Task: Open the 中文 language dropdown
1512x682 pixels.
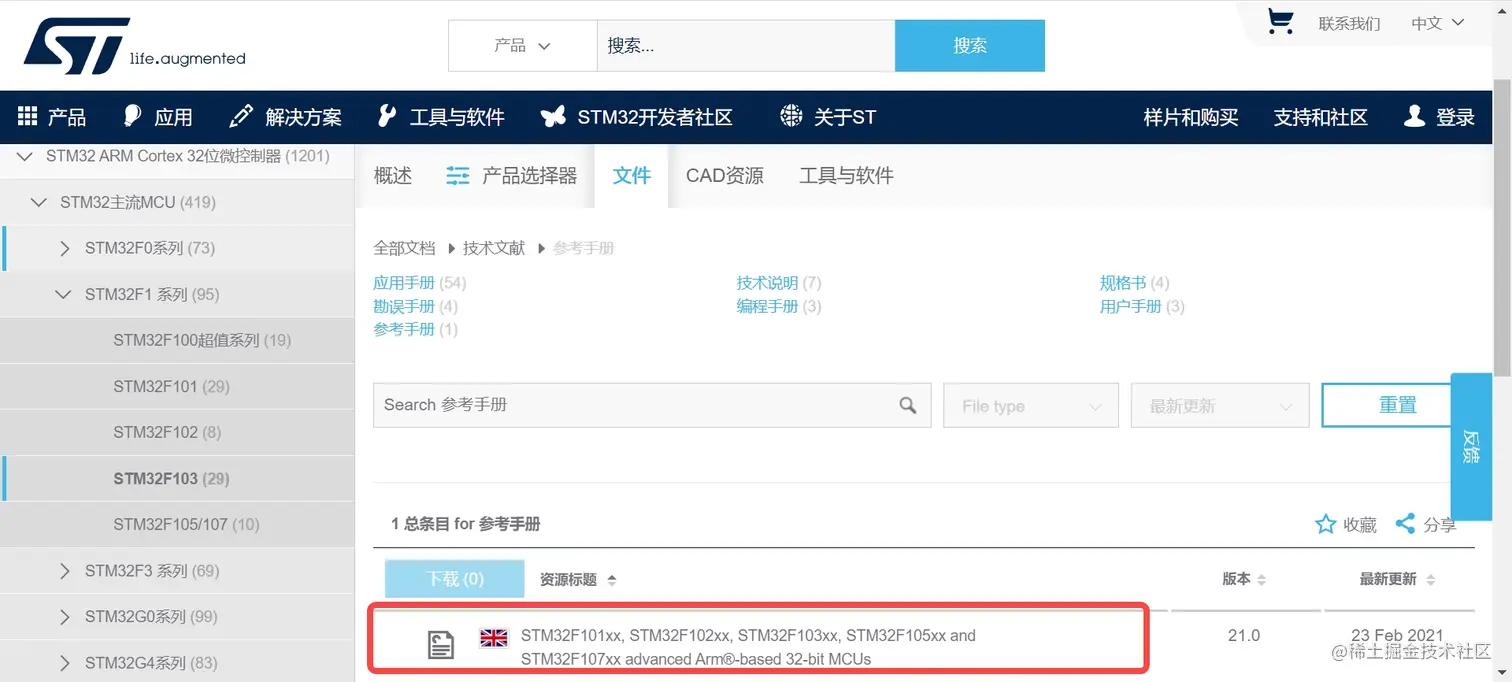Action: click(x=1437, y=23)
